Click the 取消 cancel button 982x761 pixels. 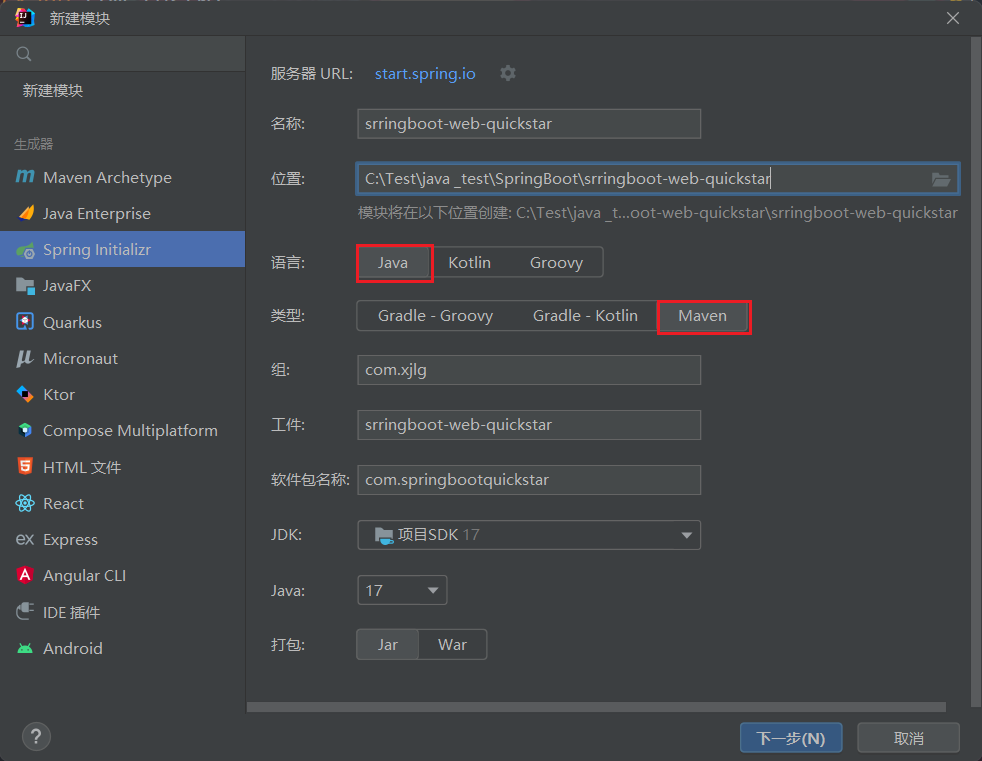[x=908, y=738]
